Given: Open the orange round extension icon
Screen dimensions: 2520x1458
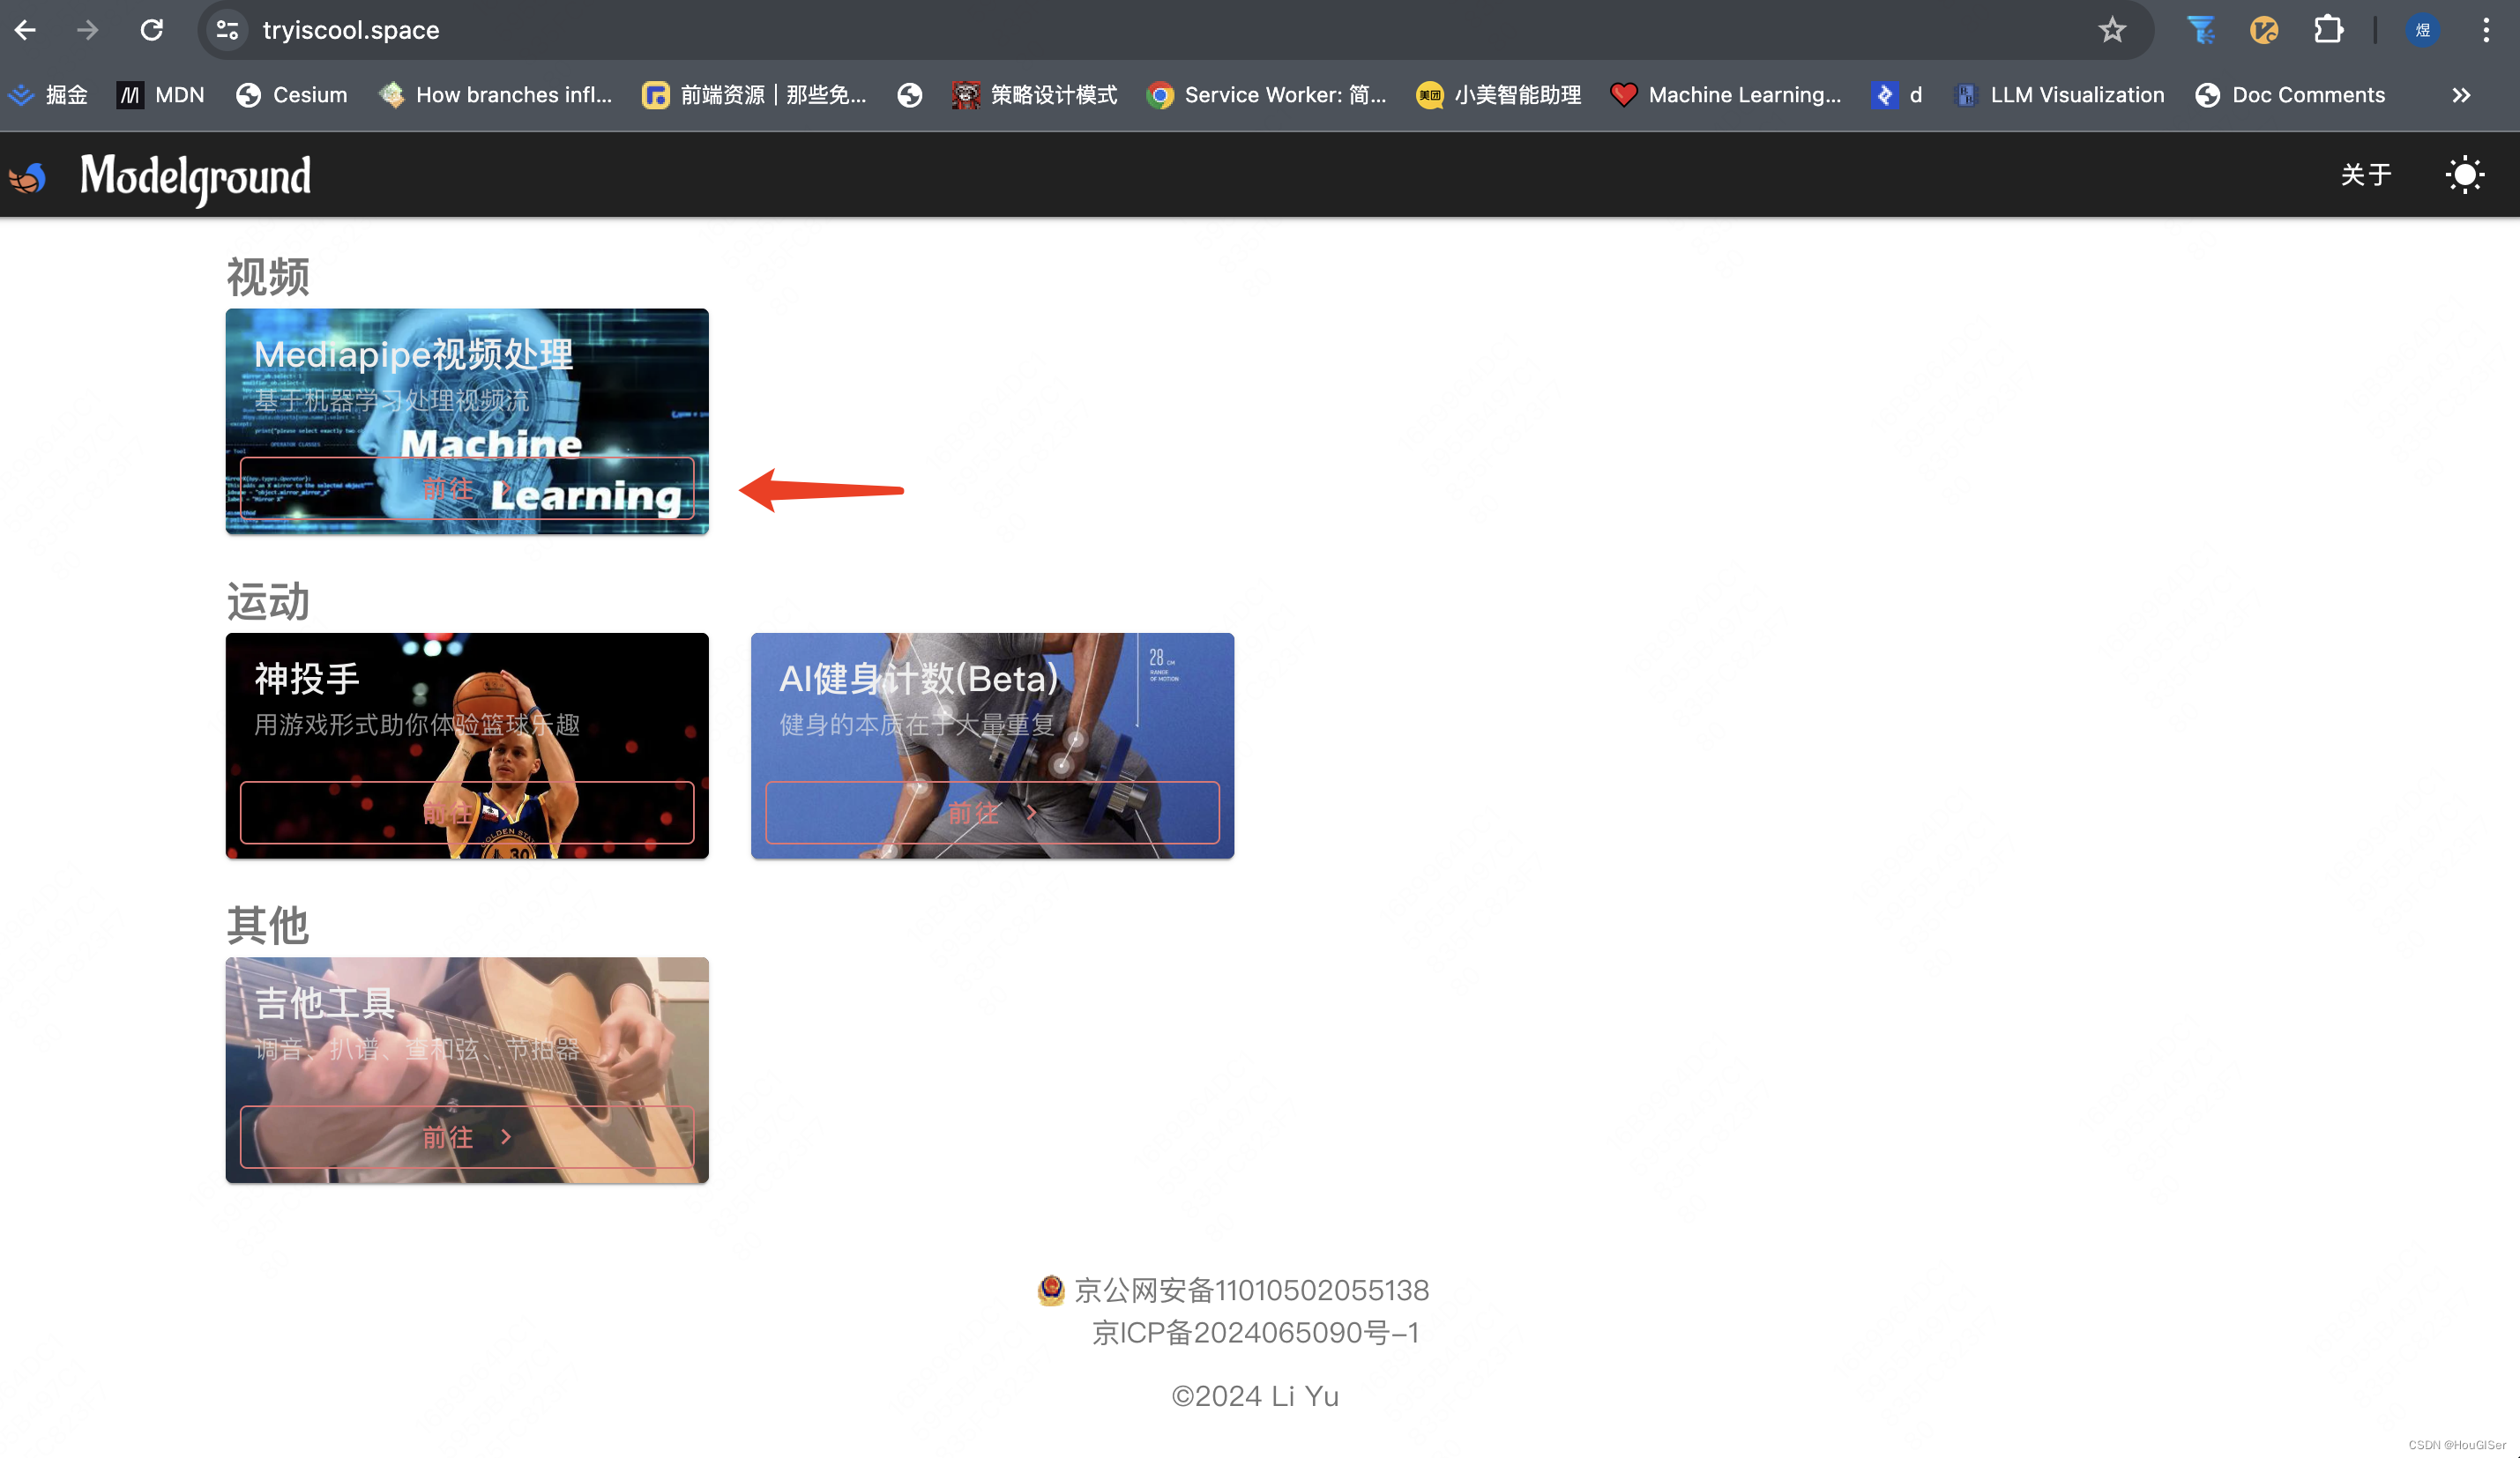Looking at the screenshot, I should click(x=2264, y=30).
